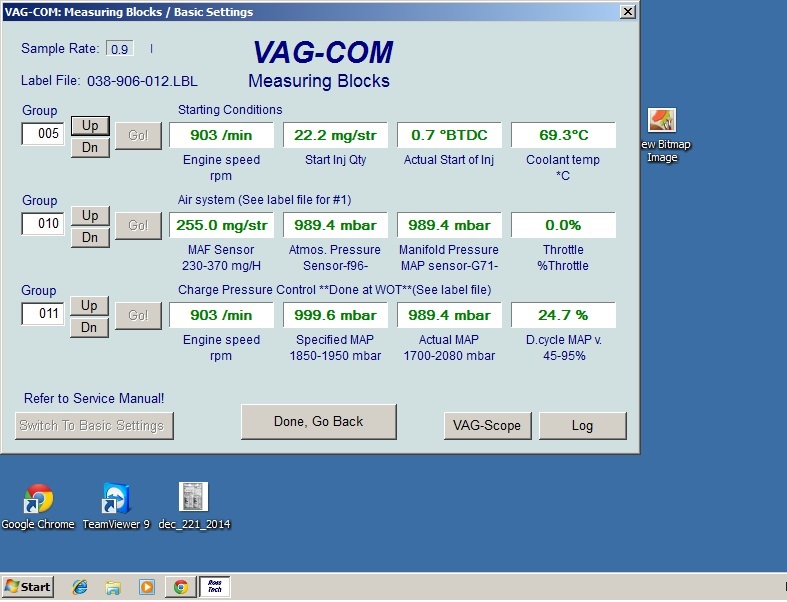This screenshot has width=787, height=602.
Task: Click the Start button on taskbar
Action: [x=28, y=586]
